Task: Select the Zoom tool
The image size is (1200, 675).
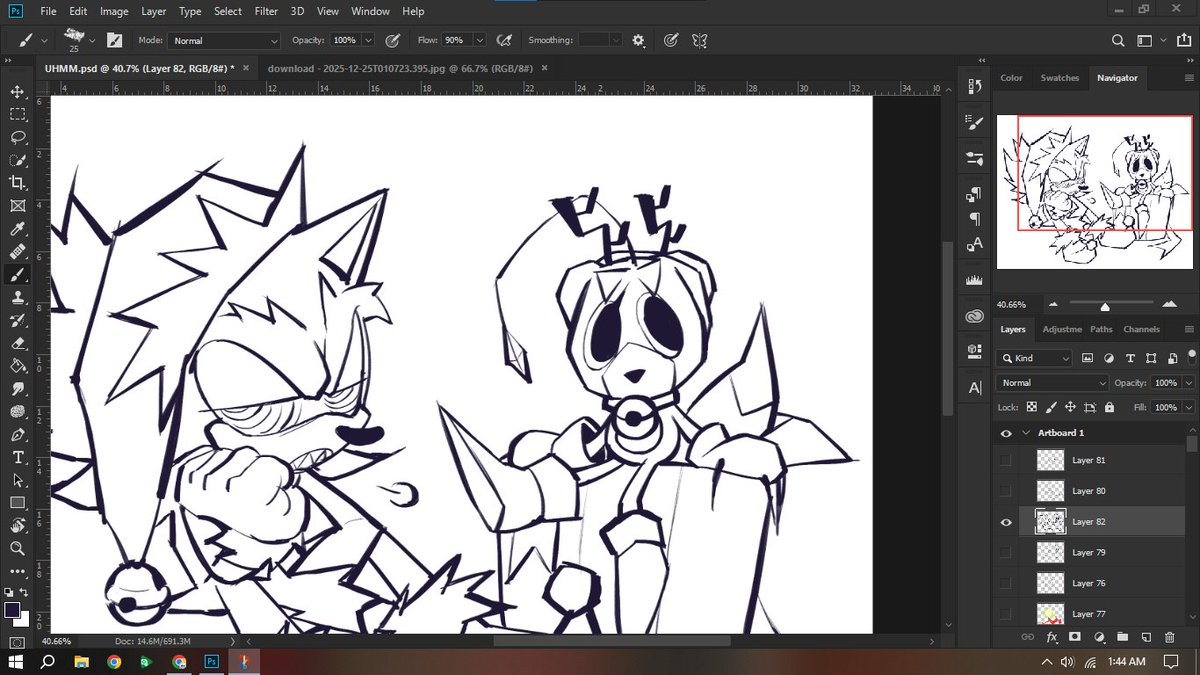Action: (17, 549)
